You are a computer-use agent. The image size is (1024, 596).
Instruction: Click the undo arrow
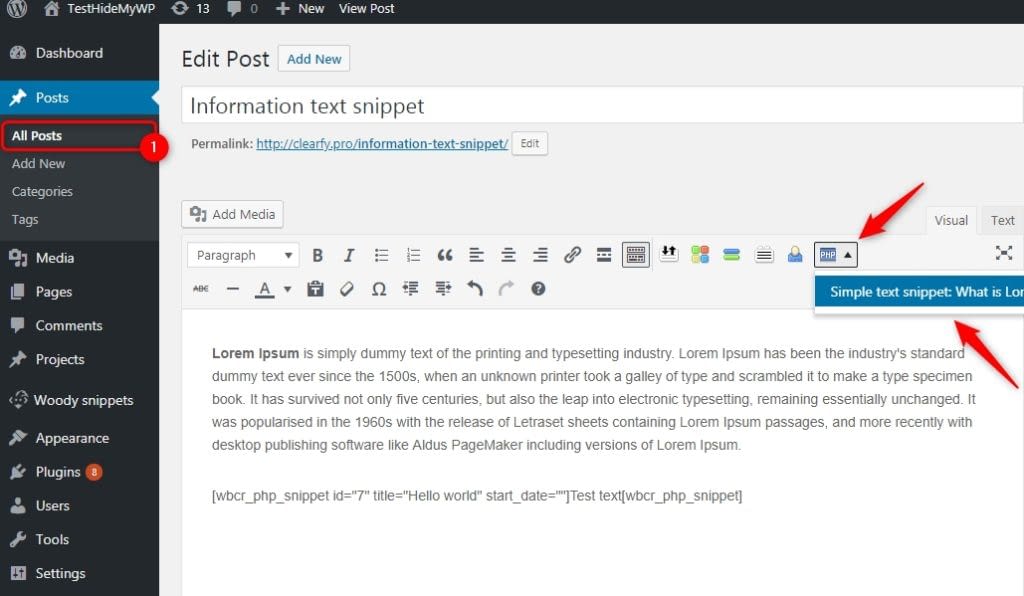pyautogui.click(x=475, y=289)
